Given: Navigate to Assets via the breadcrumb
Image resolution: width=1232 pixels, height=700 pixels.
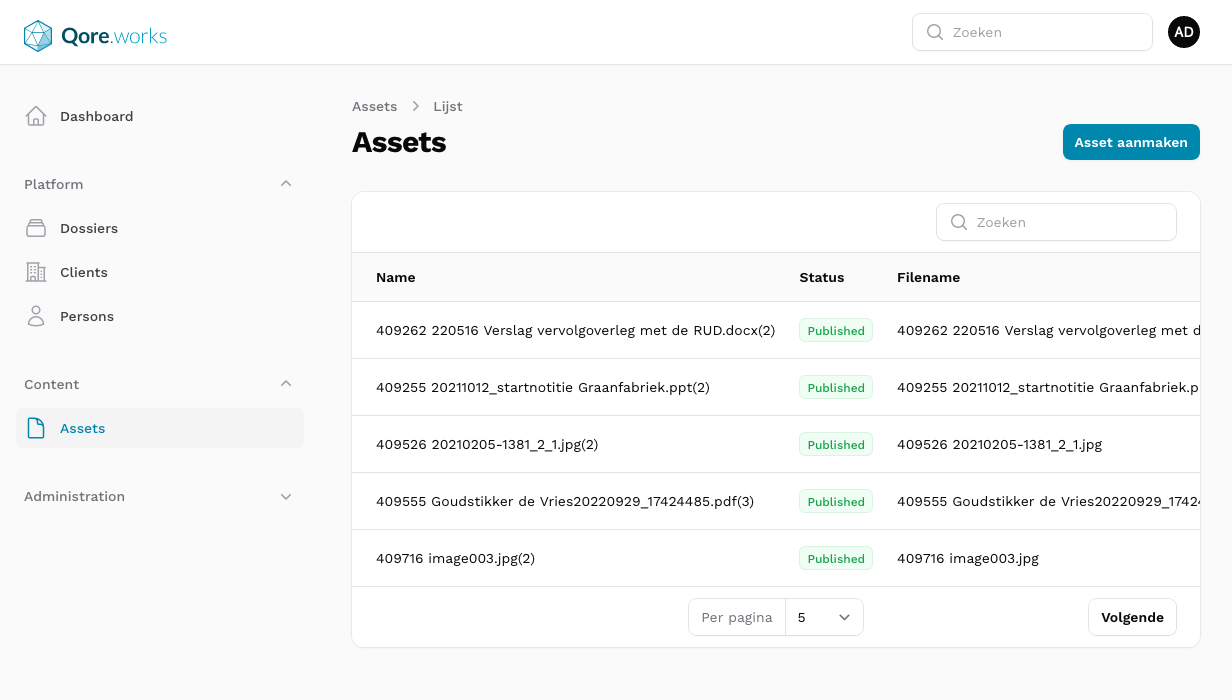Looking at the screenshot, I should point(374,106).
